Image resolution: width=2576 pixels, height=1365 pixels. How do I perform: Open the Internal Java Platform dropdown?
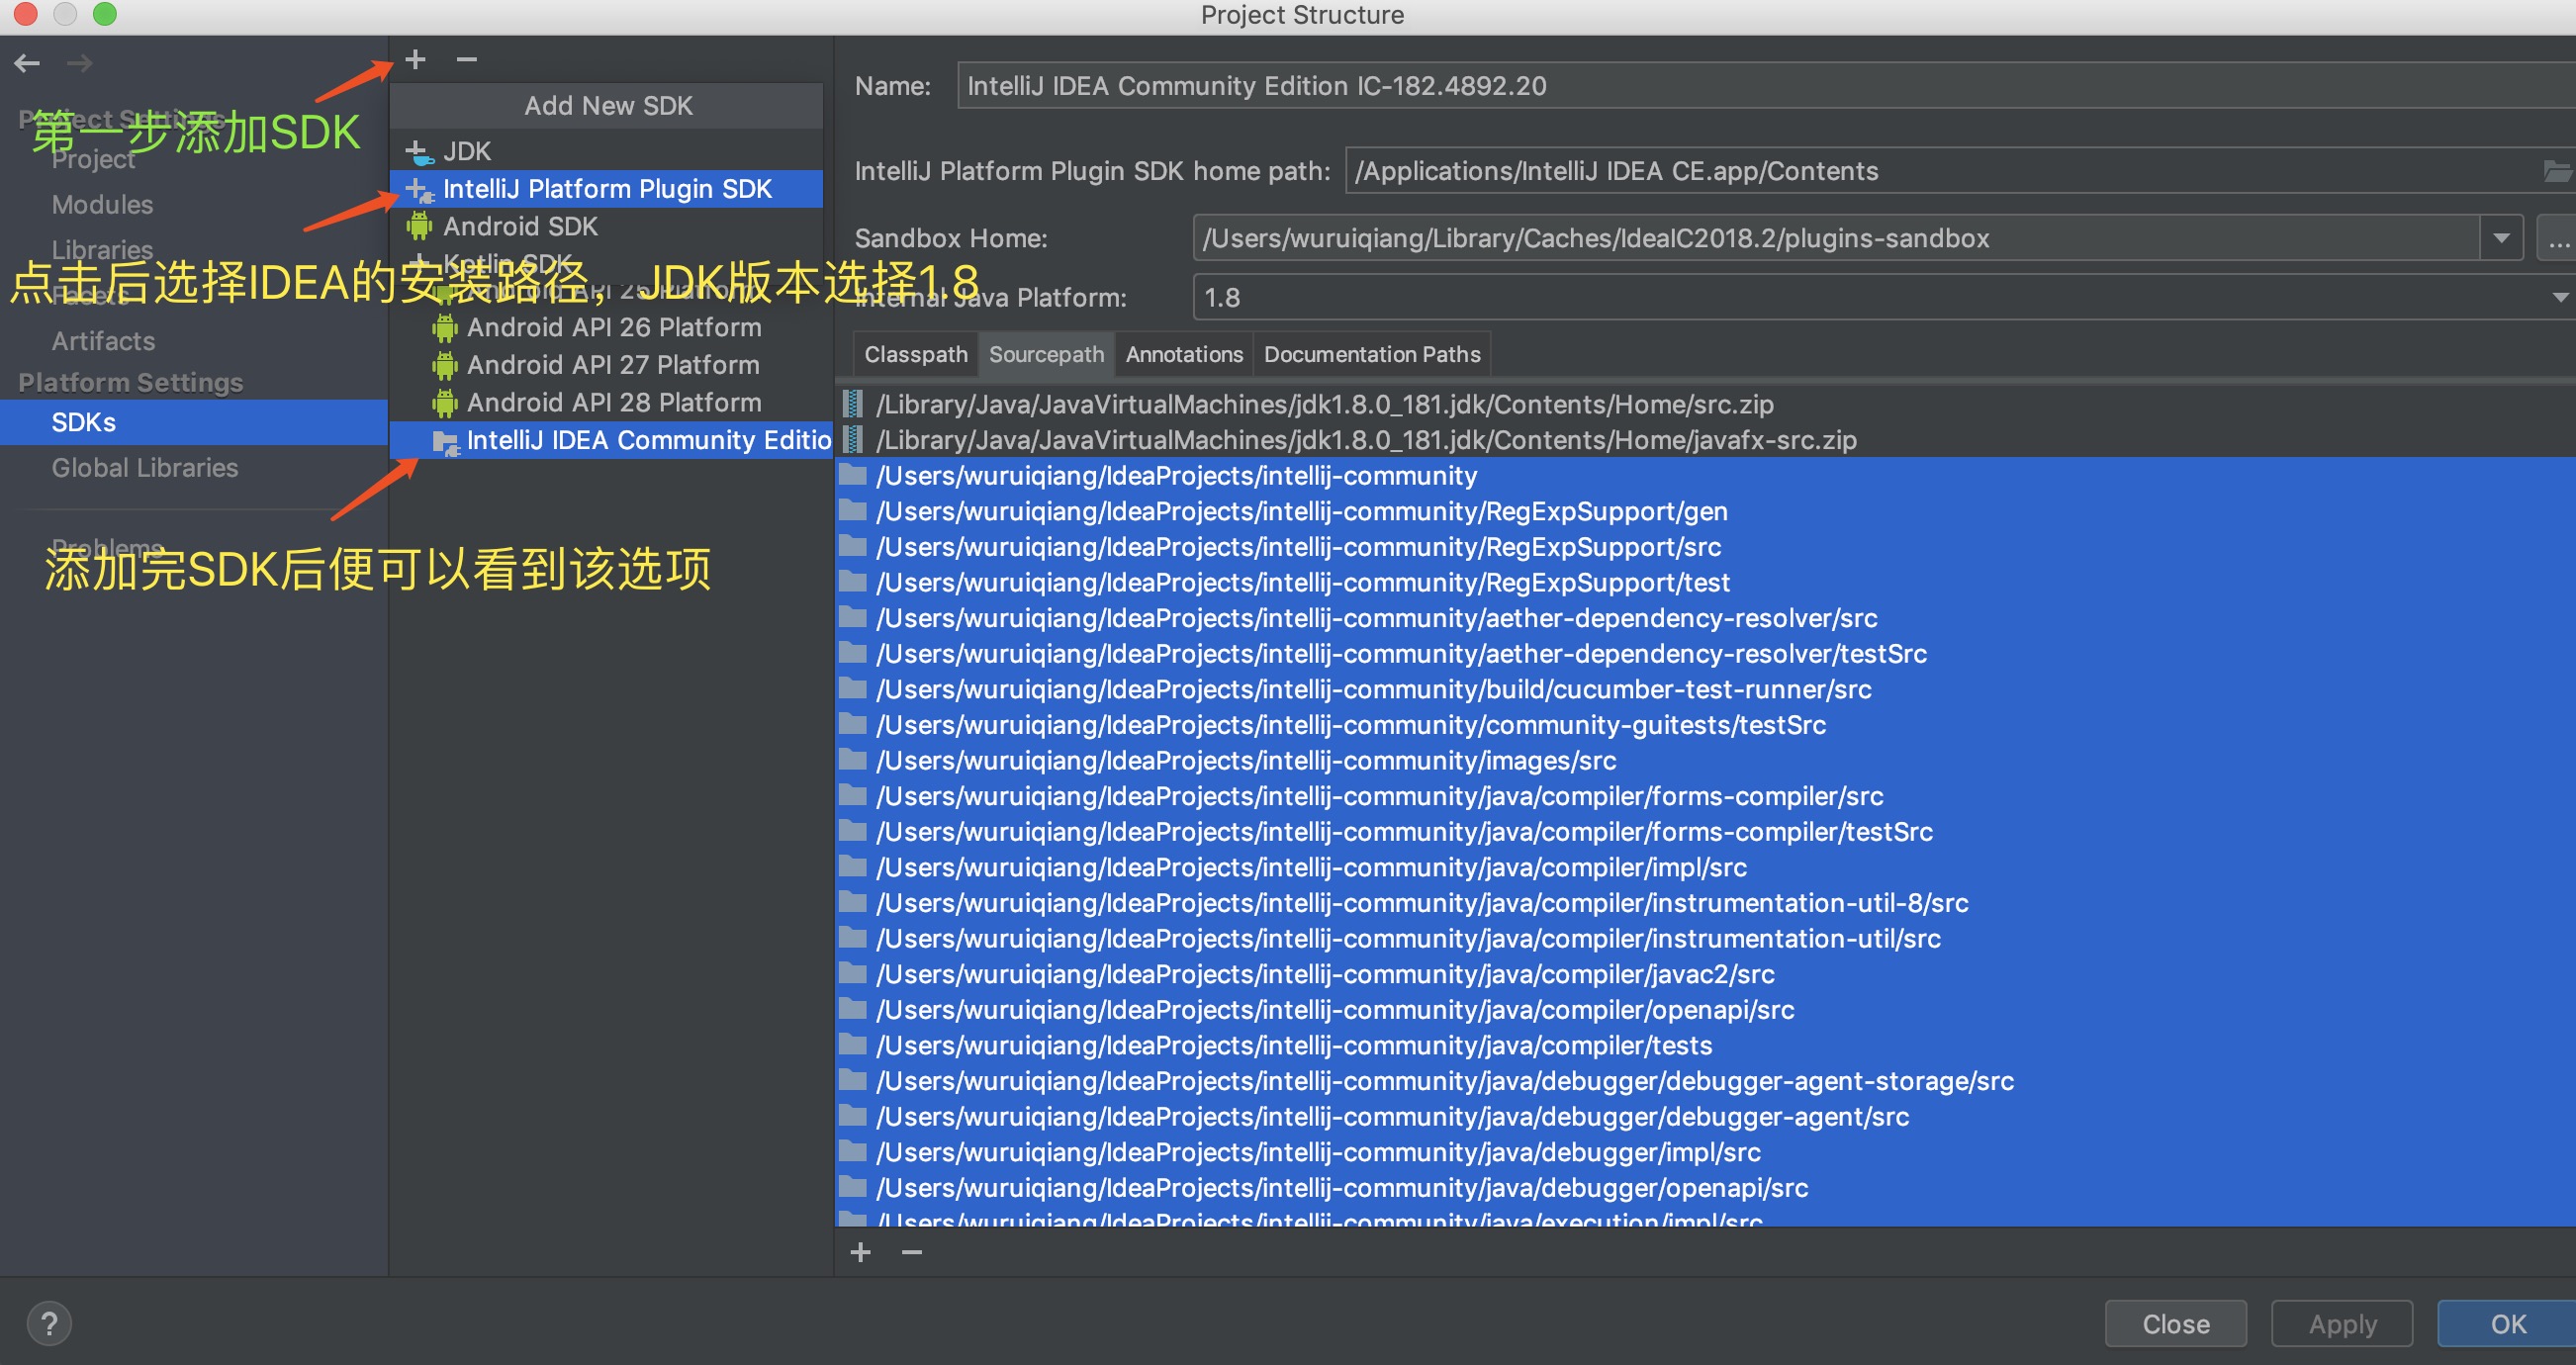[2558, 297]
